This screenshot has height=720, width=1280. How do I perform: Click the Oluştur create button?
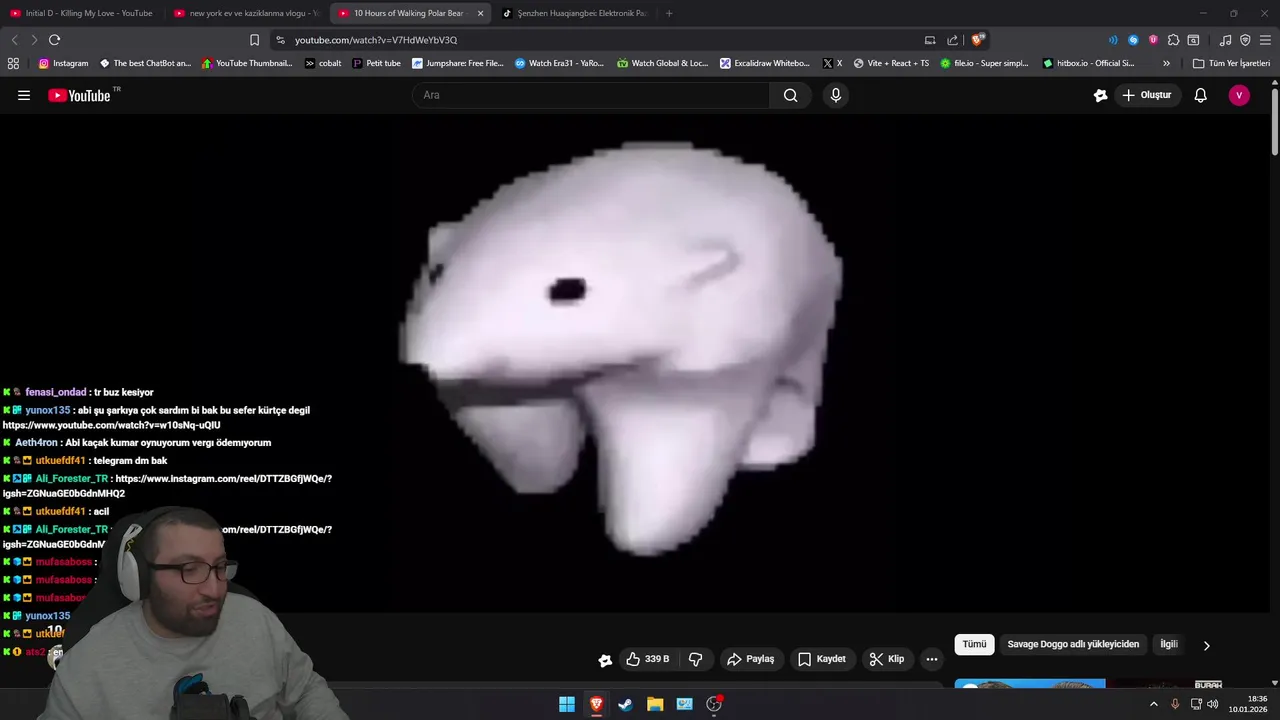click(1148, 95)
